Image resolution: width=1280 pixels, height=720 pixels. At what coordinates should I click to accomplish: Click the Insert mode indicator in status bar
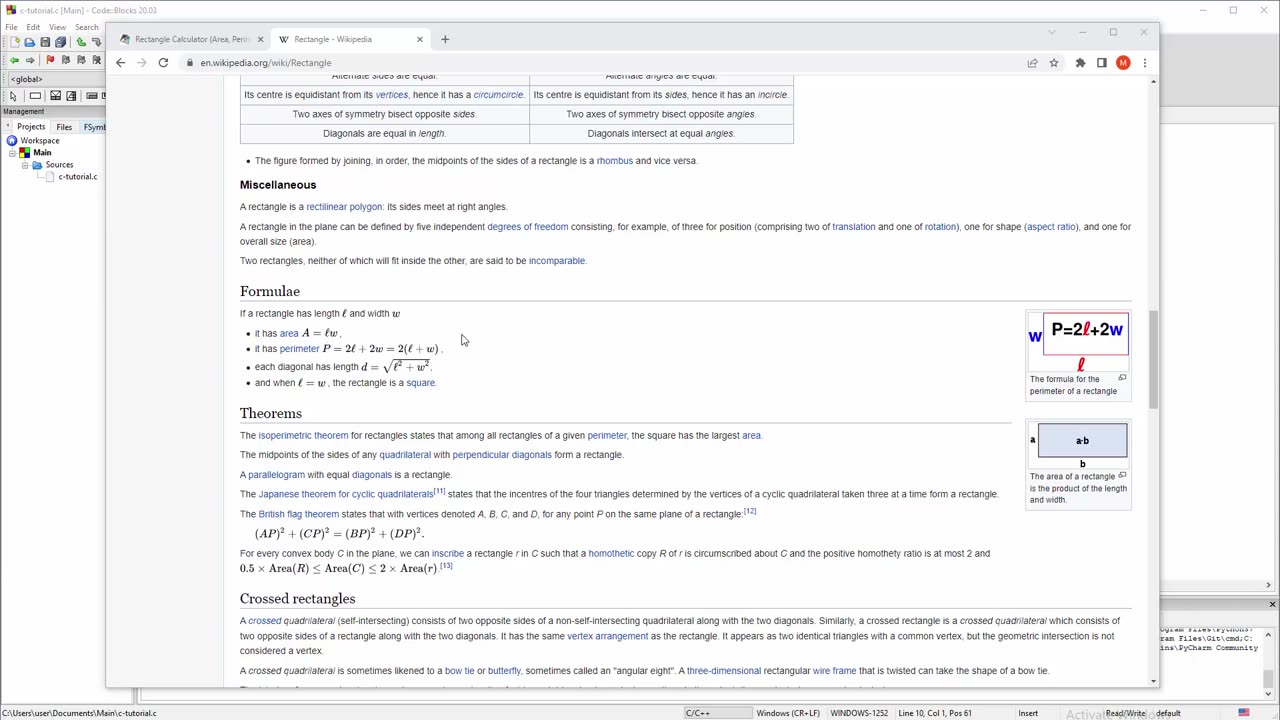coord(1028,713)
